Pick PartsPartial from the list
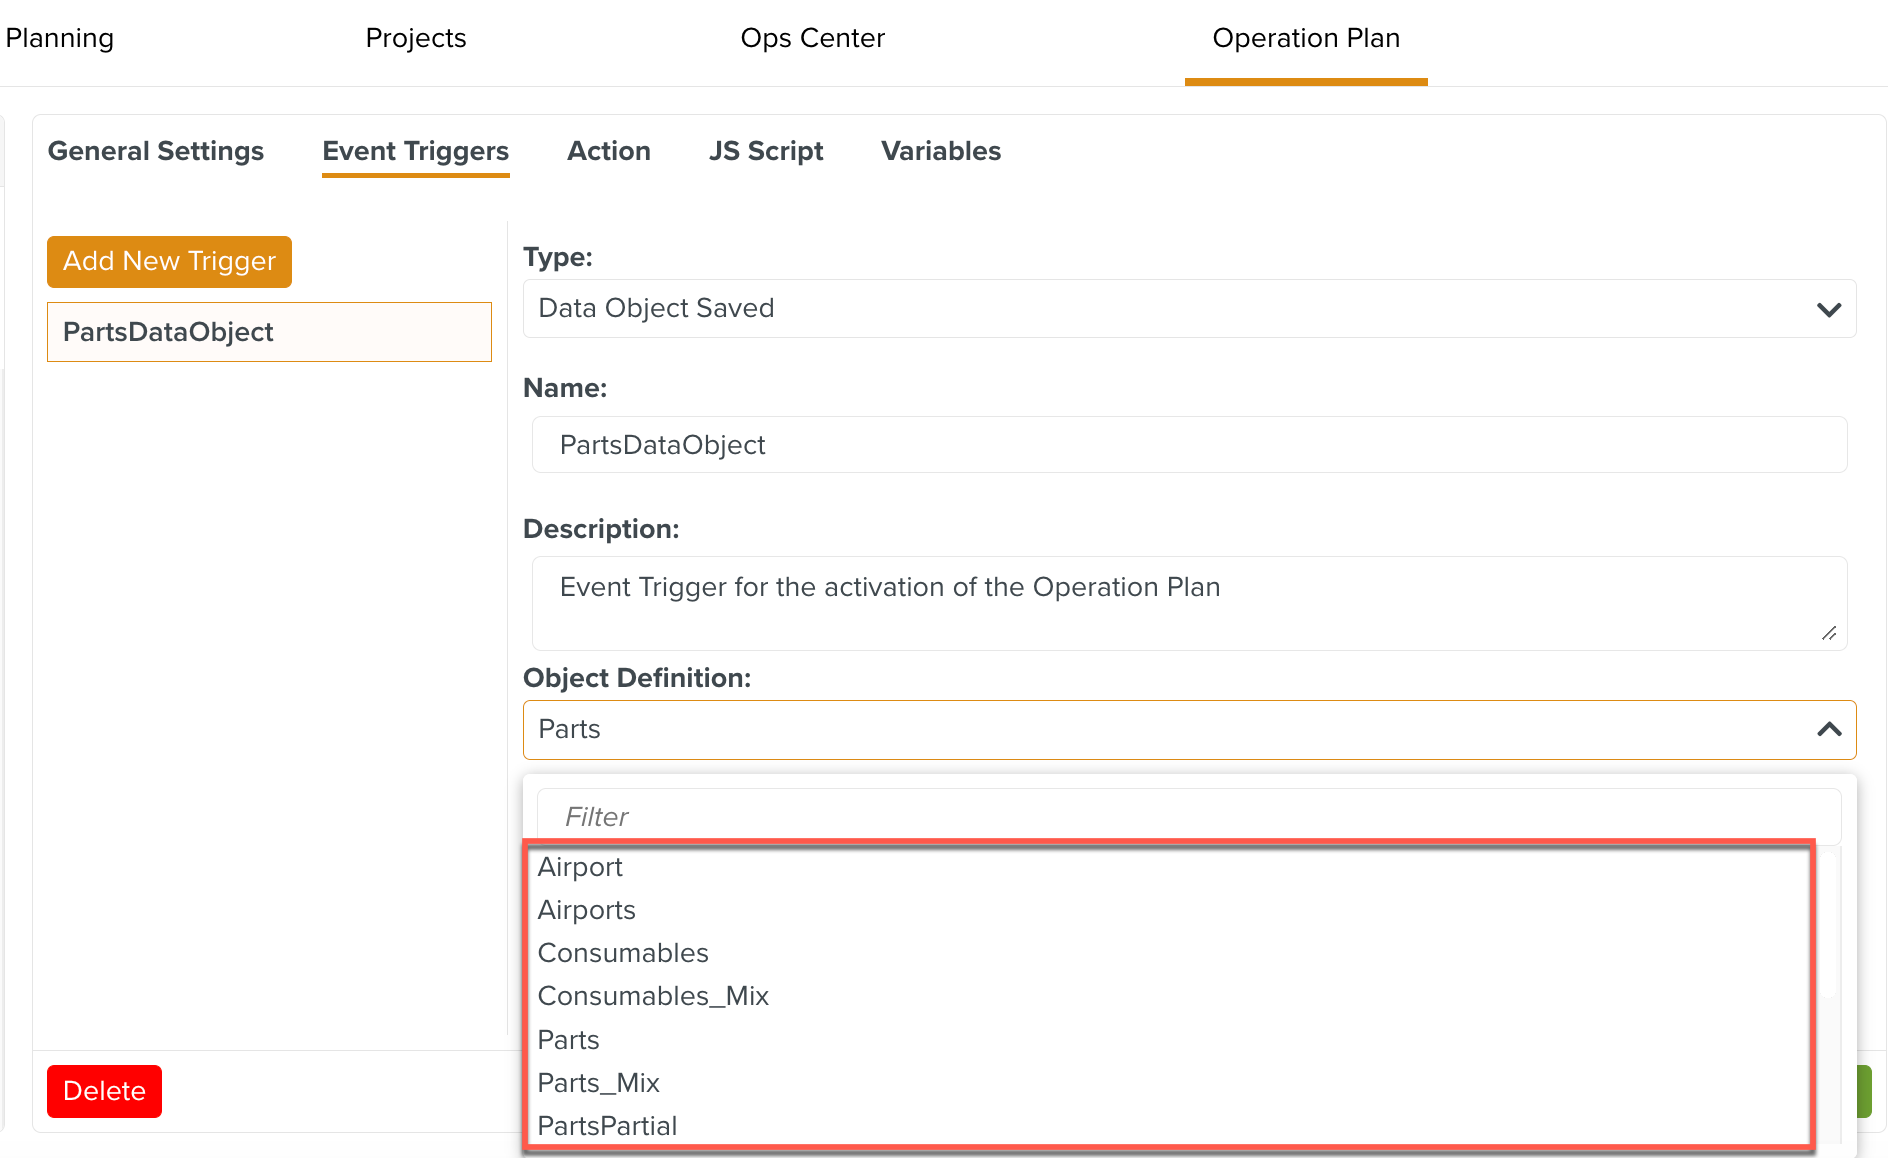 (x=607, y=1126)
